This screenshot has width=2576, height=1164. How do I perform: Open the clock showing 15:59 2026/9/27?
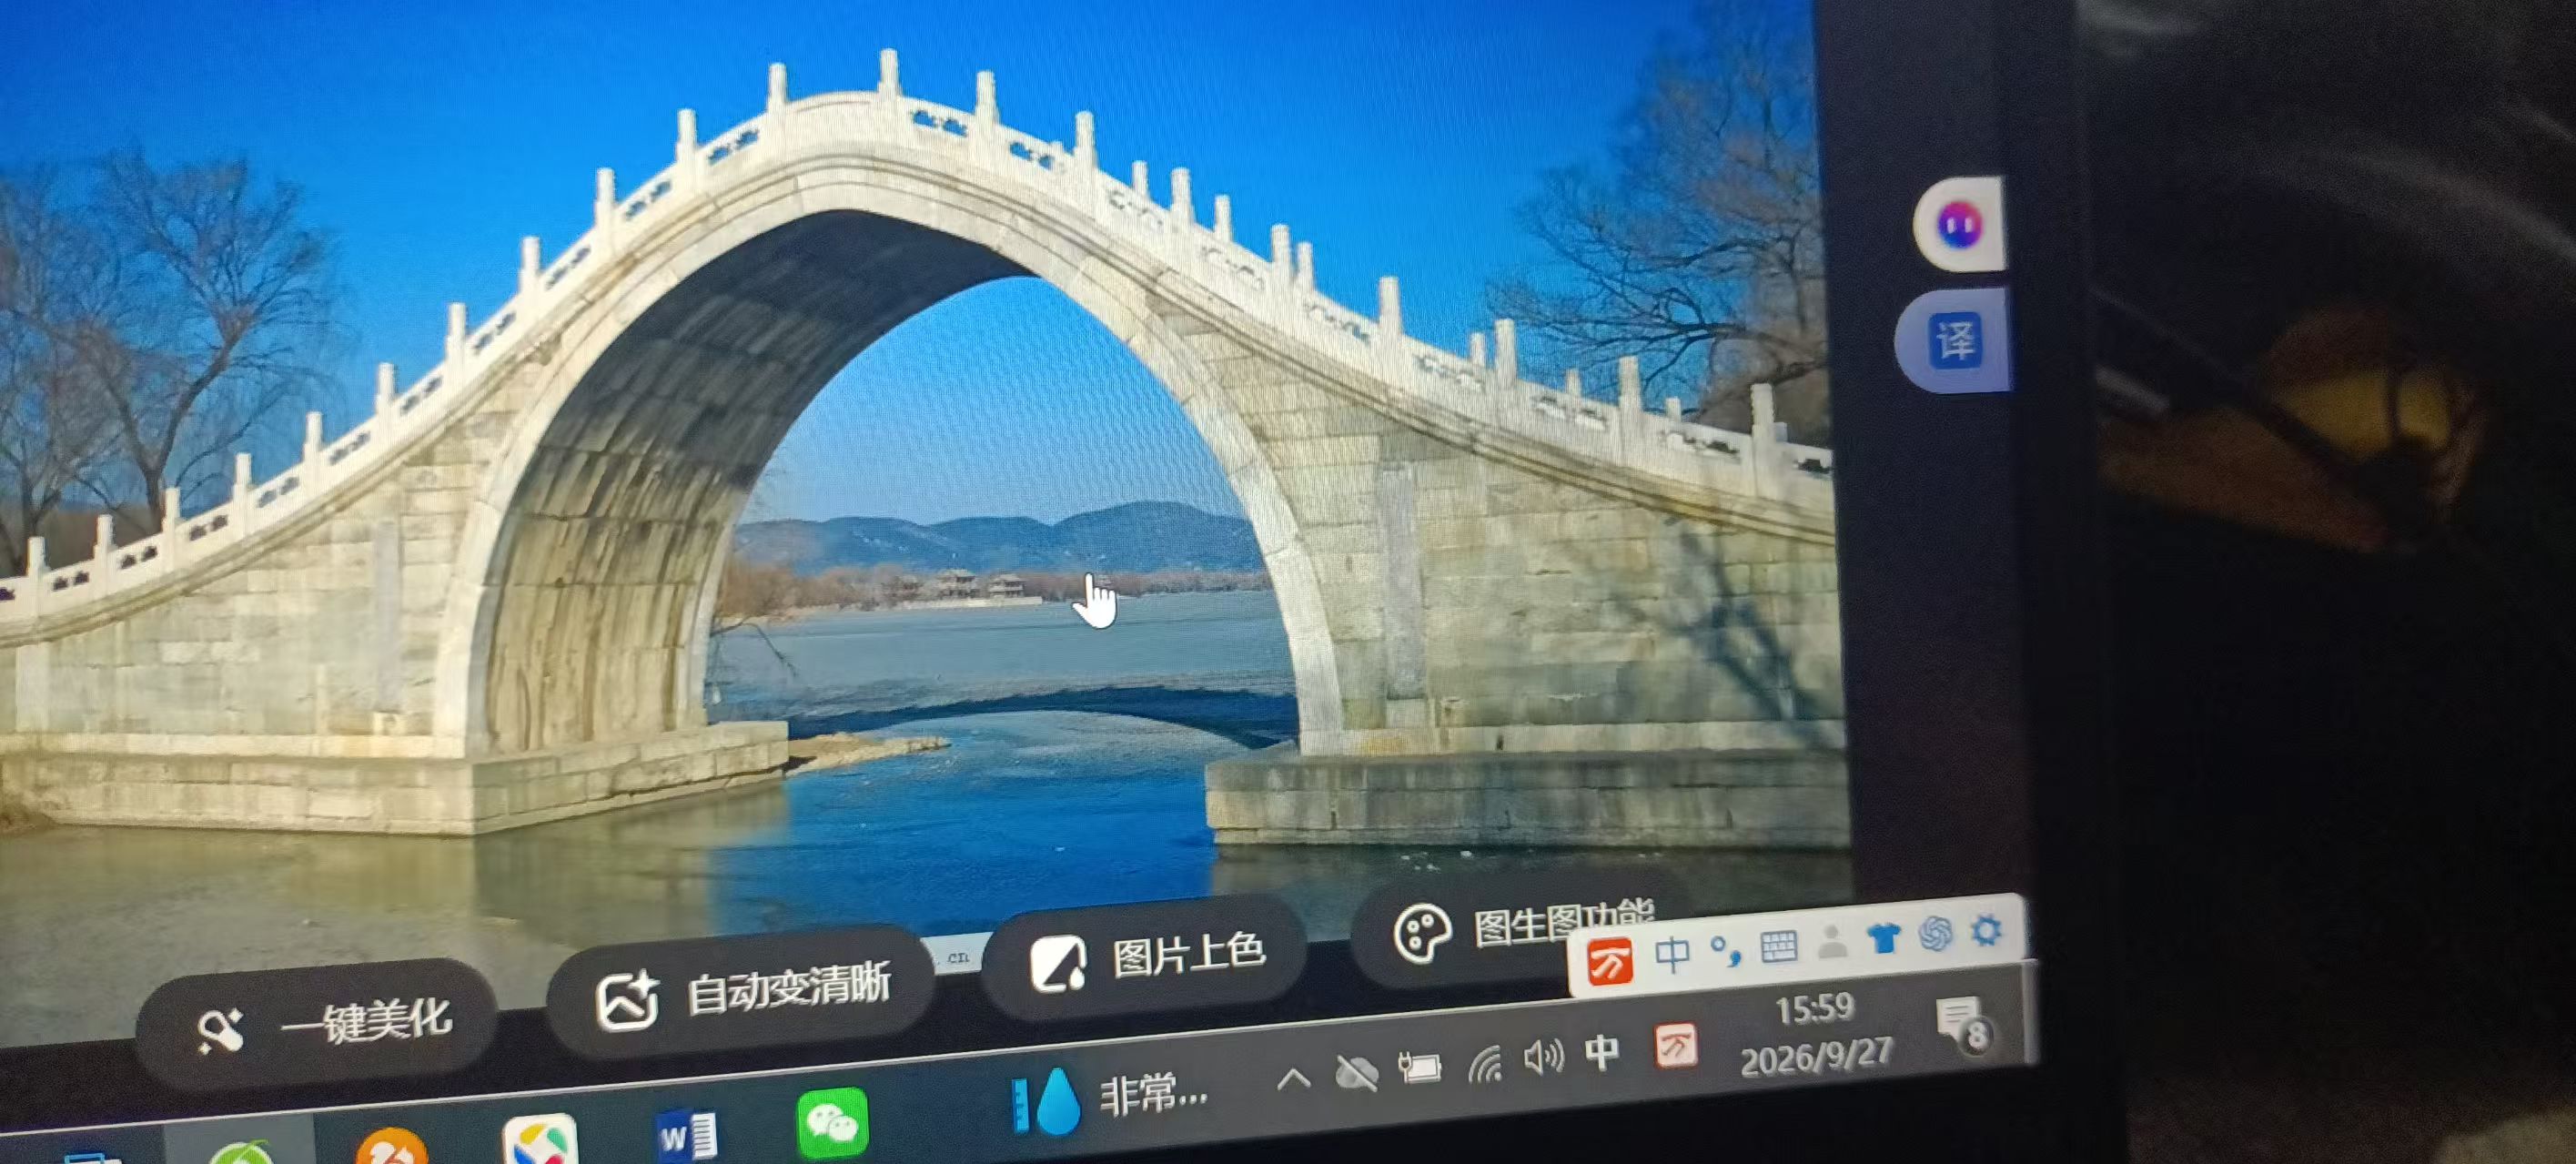point(1815,1032)
